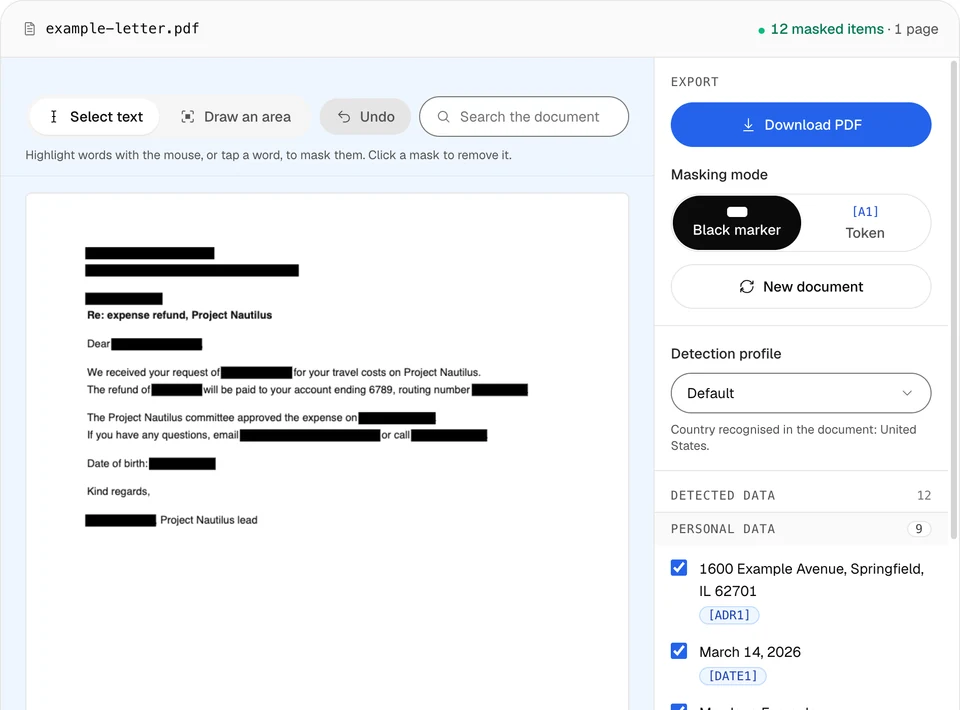Remove the email address mask

click(x=310, y=435)
